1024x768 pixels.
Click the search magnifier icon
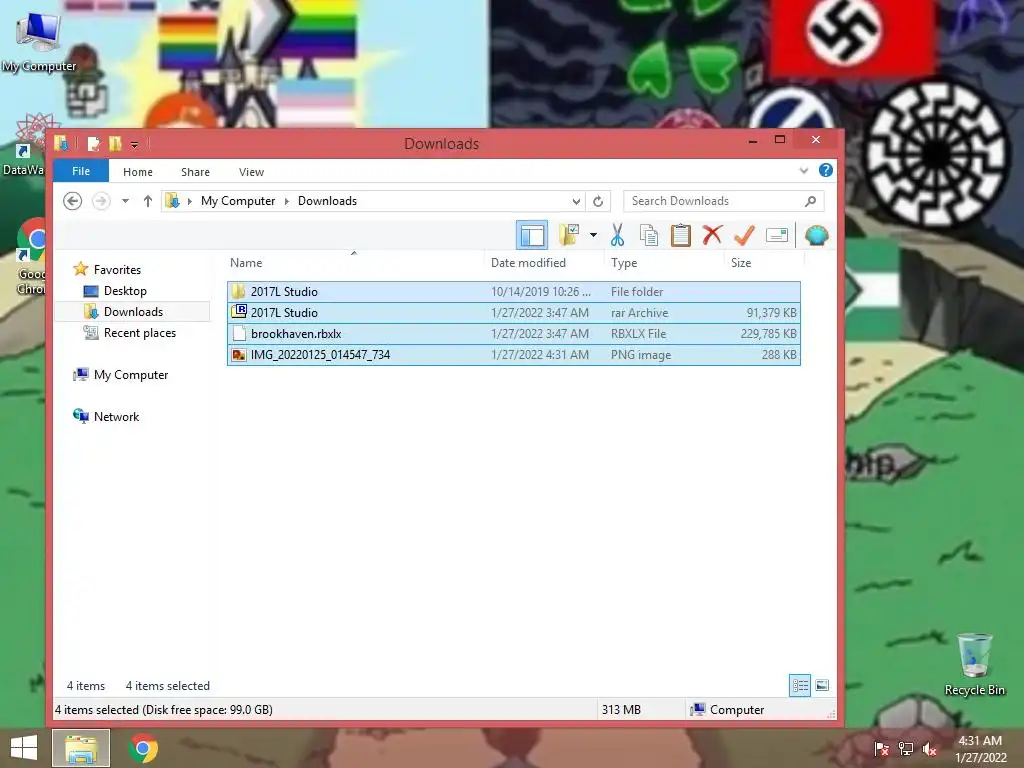pos(810,201)
